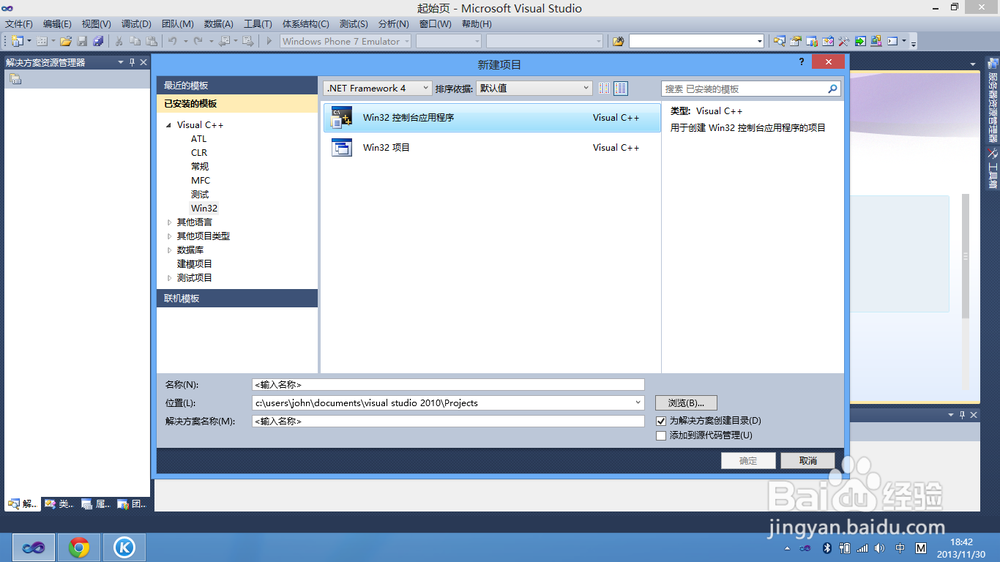
Task: Click the Start Page green arrow icon
Action: tap(860, 41)
